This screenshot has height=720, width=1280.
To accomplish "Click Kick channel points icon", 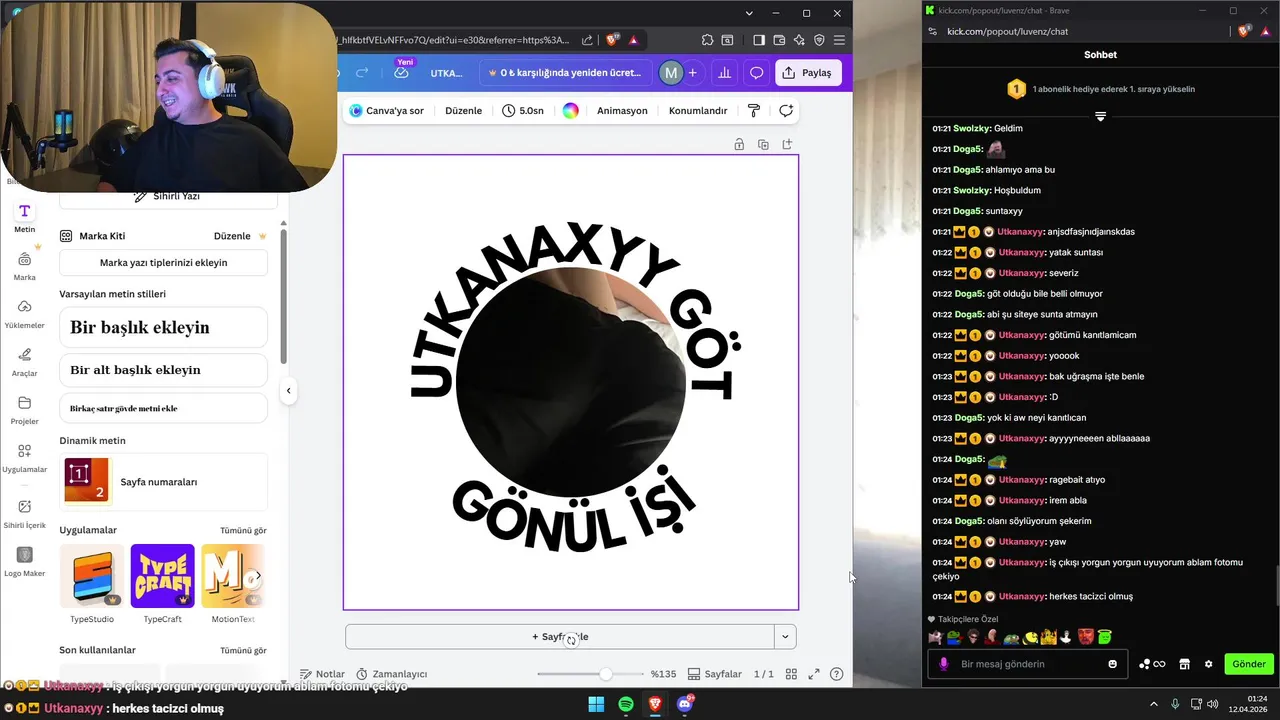I will click(1152, 664).
